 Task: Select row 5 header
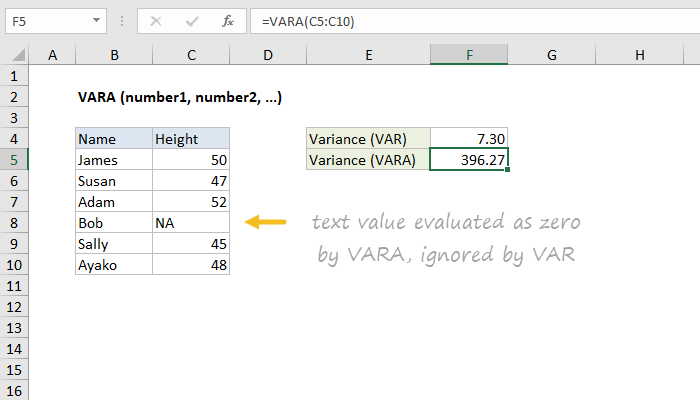click(14, 160)
